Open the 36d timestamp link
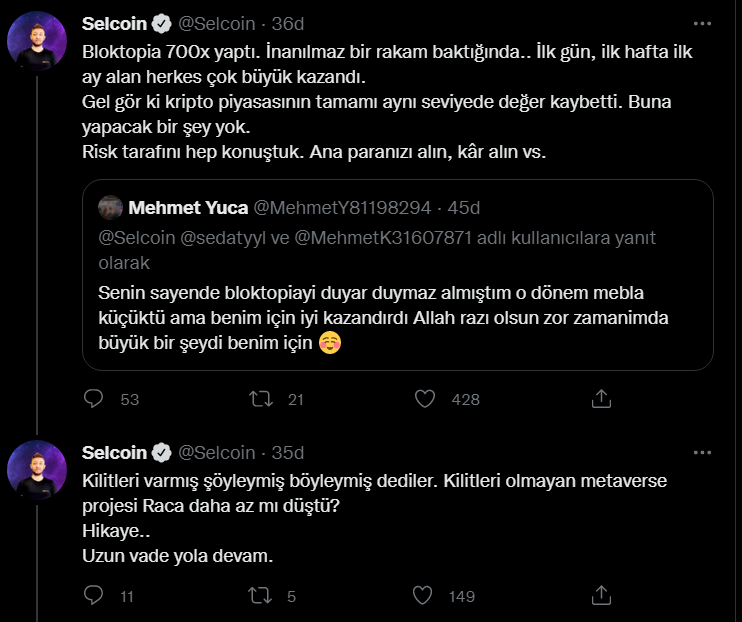Screen dimensions: 742x622 (289, 22)
